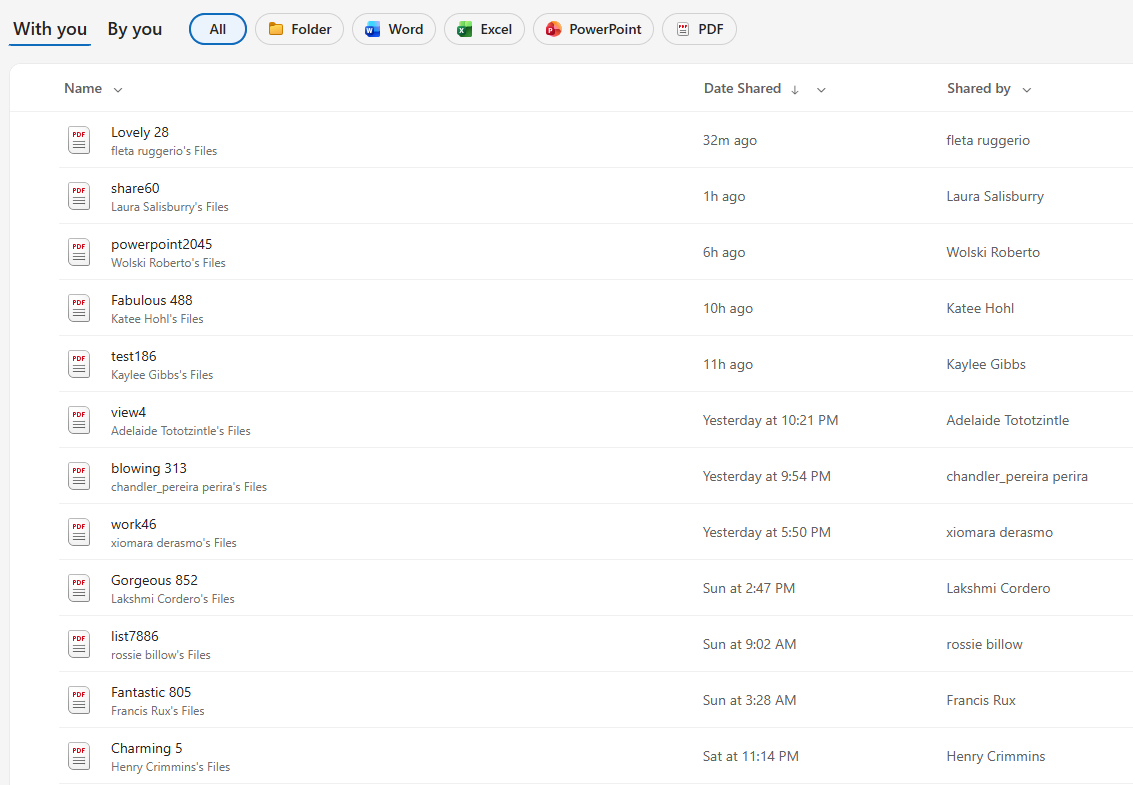Click the PDF icon for list7886
This screenshot has width=1133, height=785.
tap(79, 644)
